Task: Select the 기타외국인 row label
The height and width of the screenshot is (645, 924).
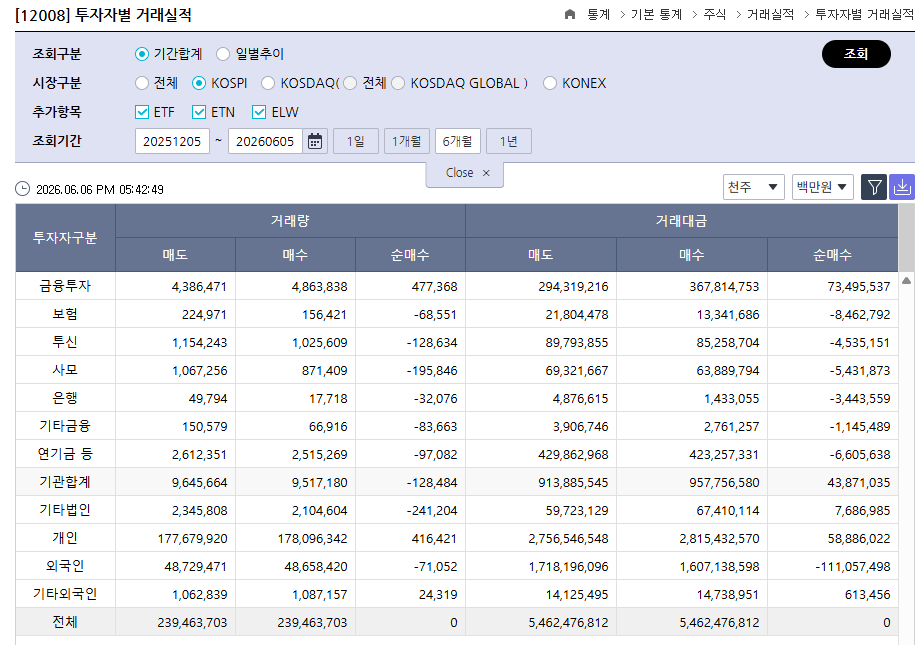Action: (65, 594)
